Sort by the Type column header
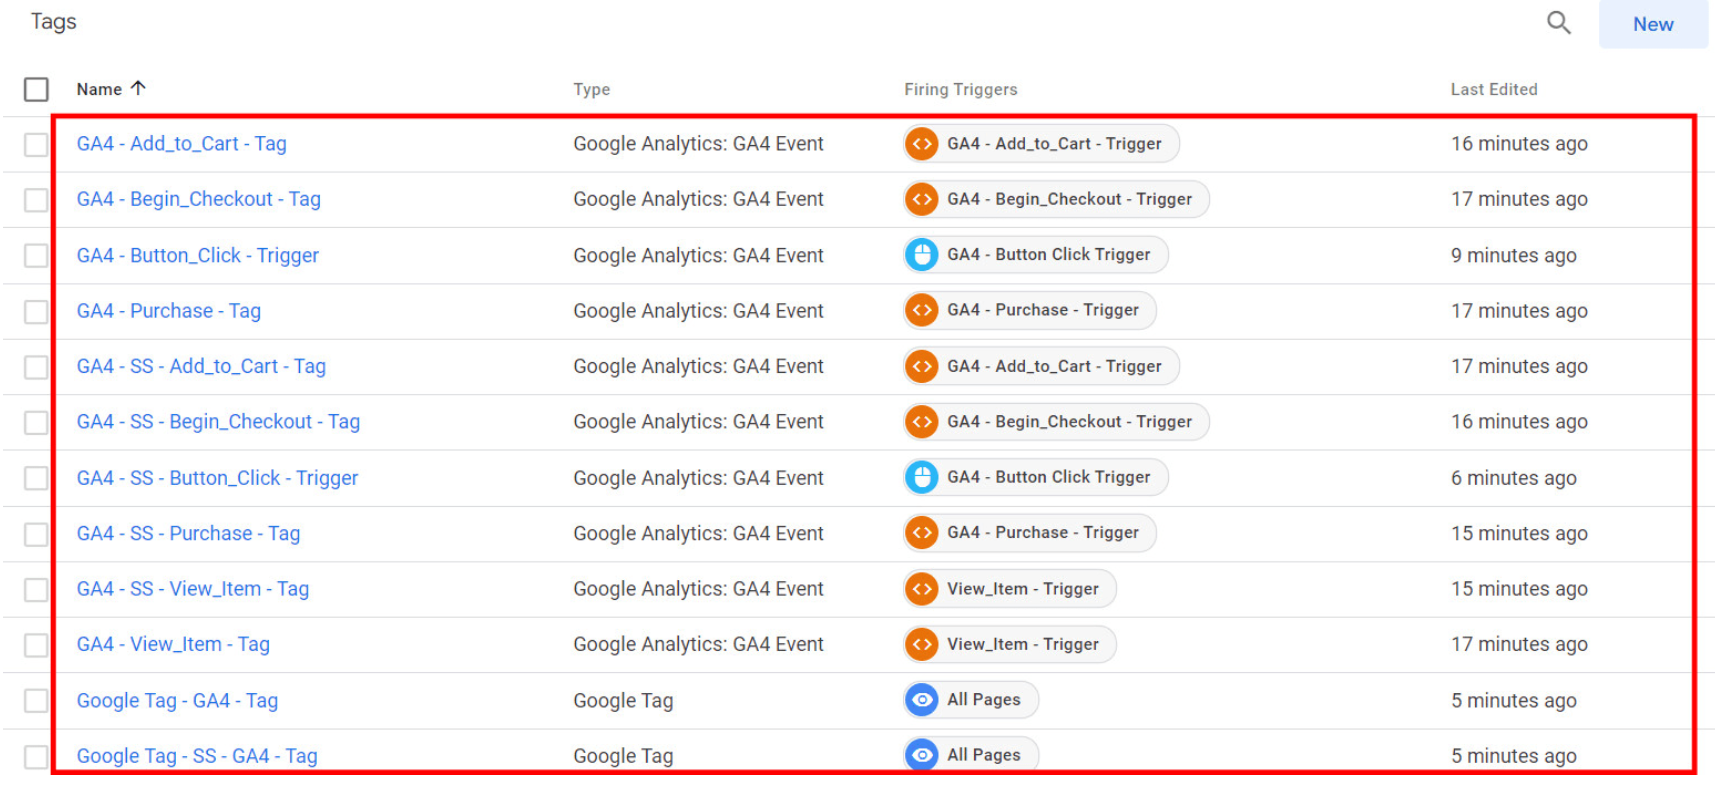Viewport: 1715px width, 803px height. pyautogui.click(x=591, y=90)
